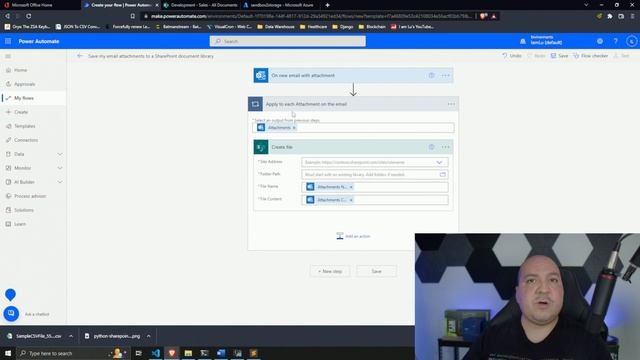Screen dimensions: 640x360
Task: Open ellipsis menu of Apply to each
Action: (451, 104)
